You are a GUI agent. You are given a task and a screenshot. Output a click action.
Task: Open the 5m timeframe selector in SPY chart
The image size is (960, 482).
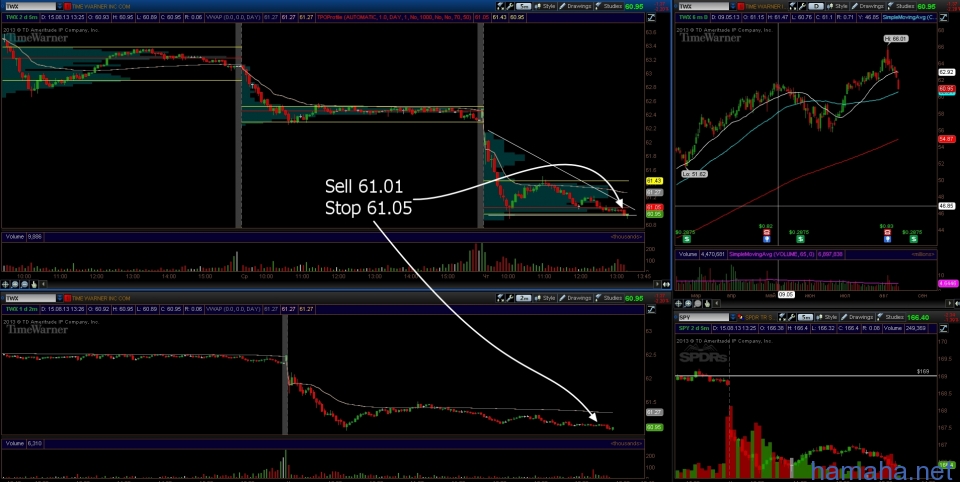(x=805, y=317)
